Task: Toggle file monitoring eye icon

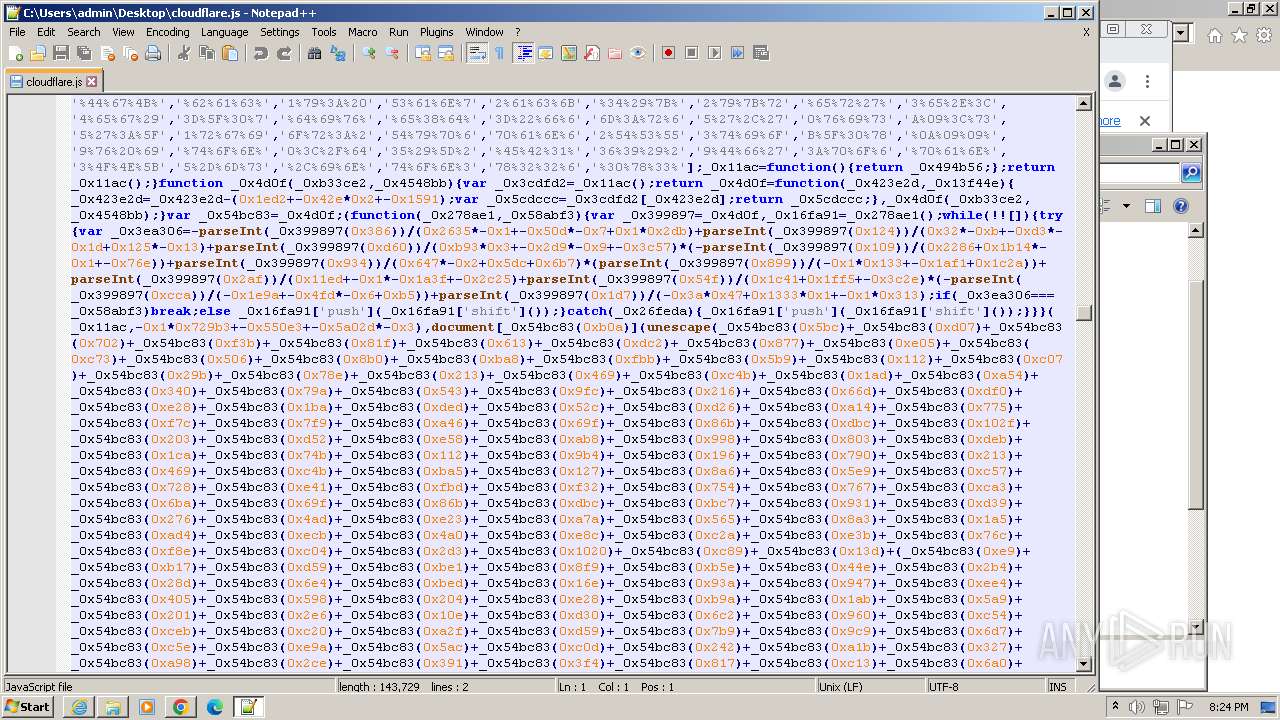Action: pyautogui.click(x=638, y=53)
